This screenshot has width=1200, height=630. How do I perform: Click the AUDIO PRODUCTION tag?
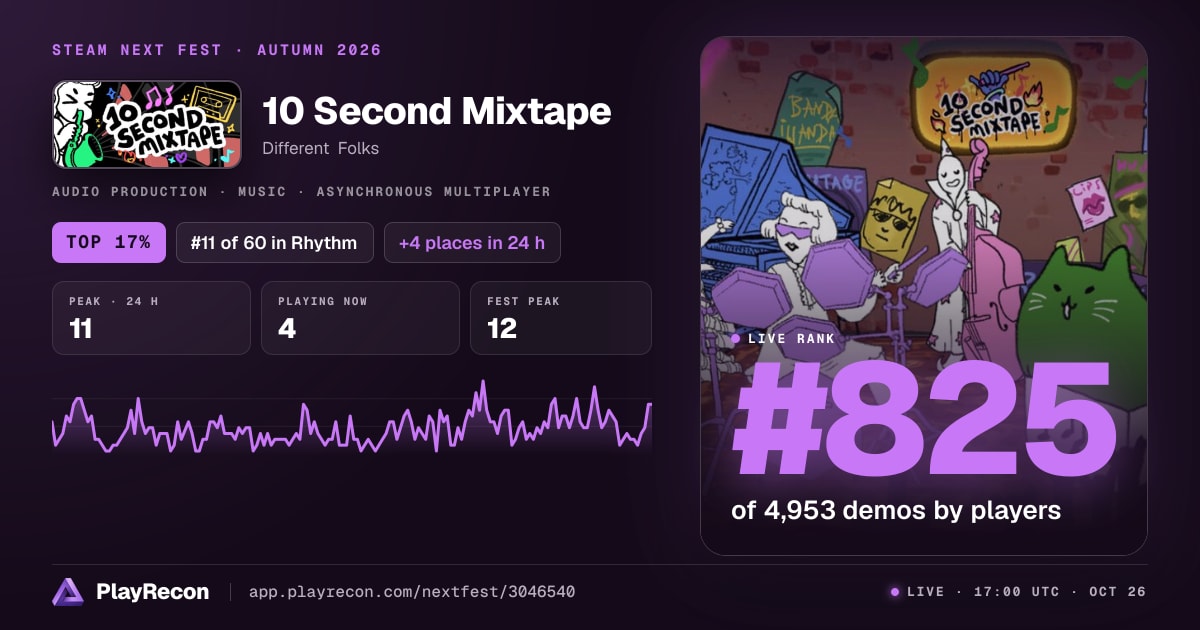click(x=130, y=191)
